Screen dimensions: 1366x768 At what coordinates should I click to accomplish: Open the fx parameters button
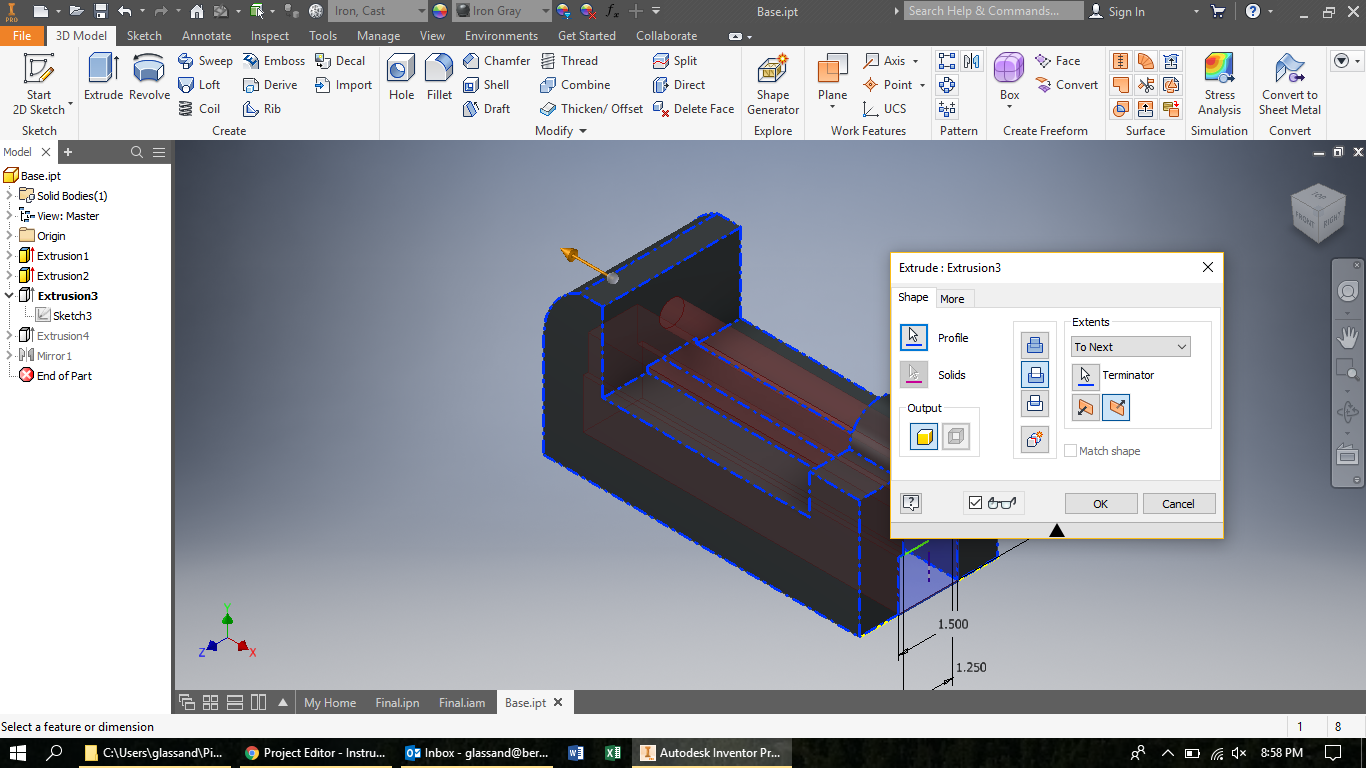613,11
